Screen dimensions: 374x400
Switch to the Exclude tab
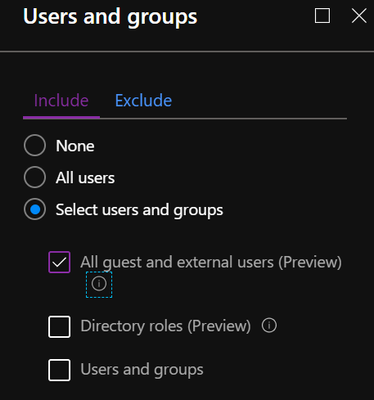[x=143, y=101]
